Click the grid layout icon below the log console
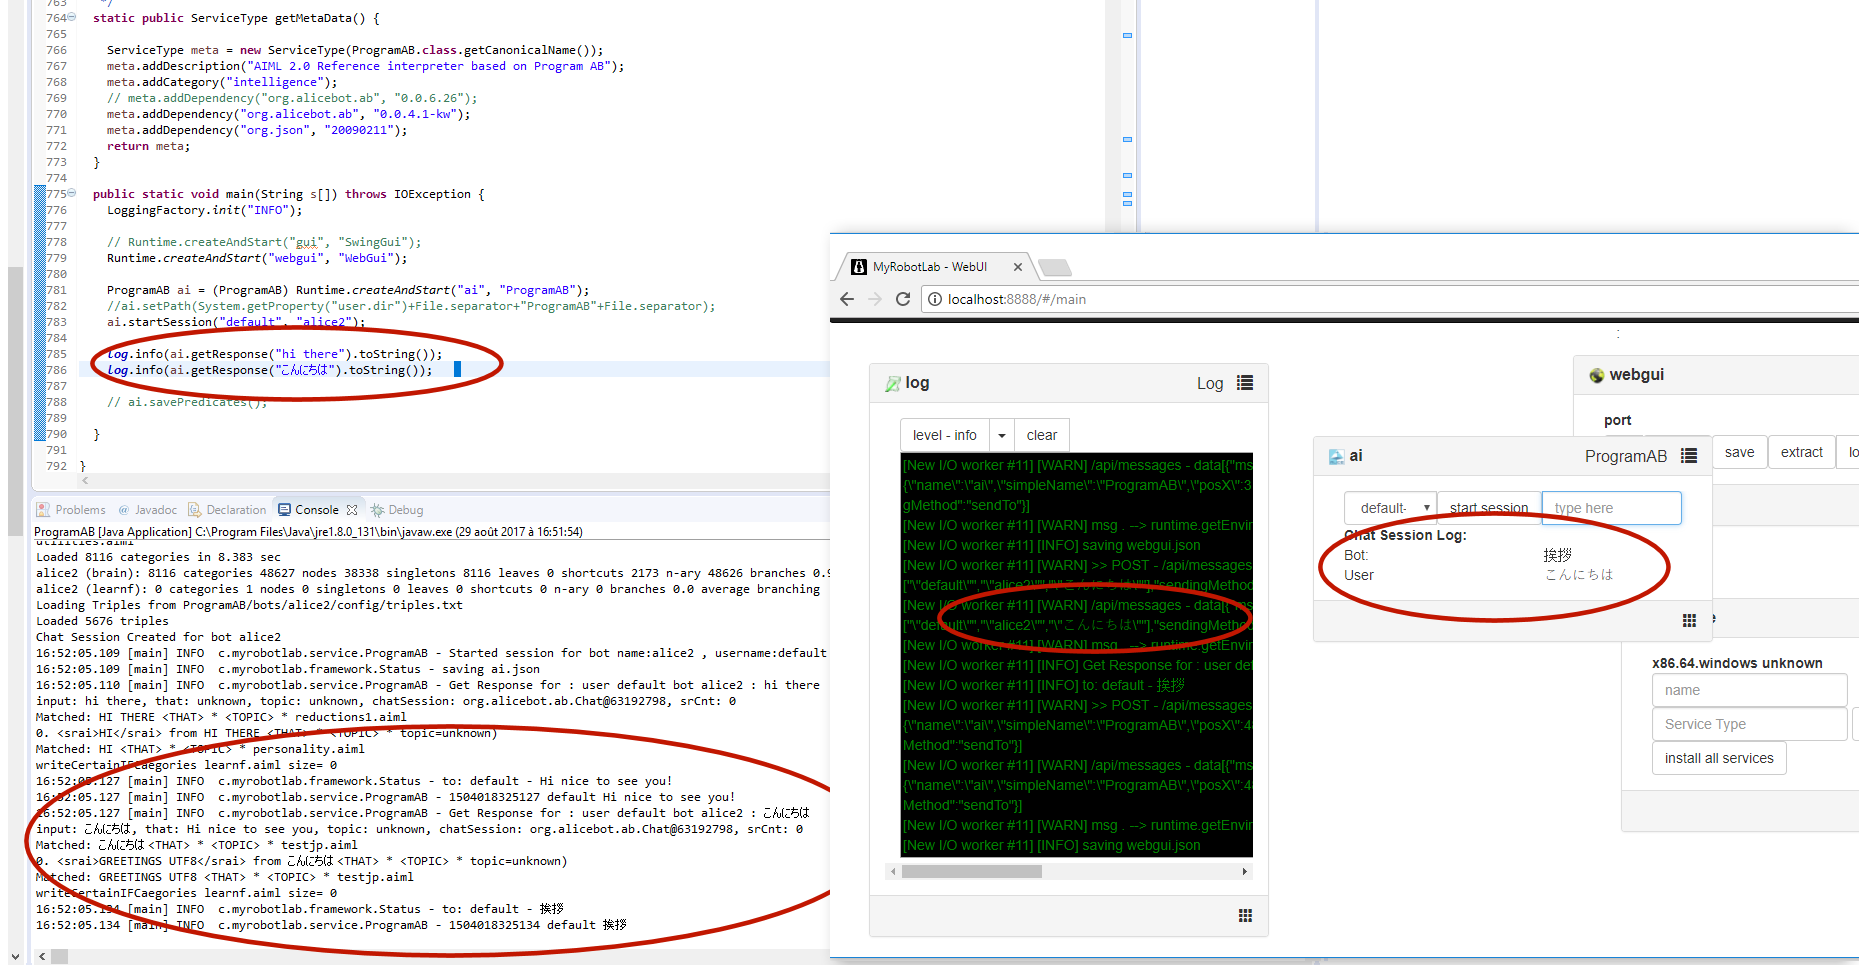The width and height of the screenshot is (1859, 965). (x=1245, y=915)
